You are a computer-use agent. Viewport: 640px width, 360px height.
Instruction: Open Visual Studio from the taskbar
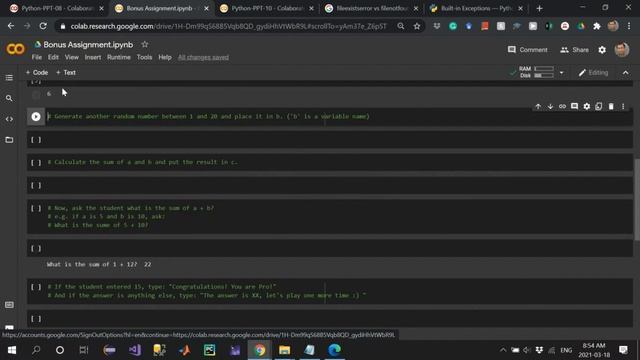[x=135, y=350]
